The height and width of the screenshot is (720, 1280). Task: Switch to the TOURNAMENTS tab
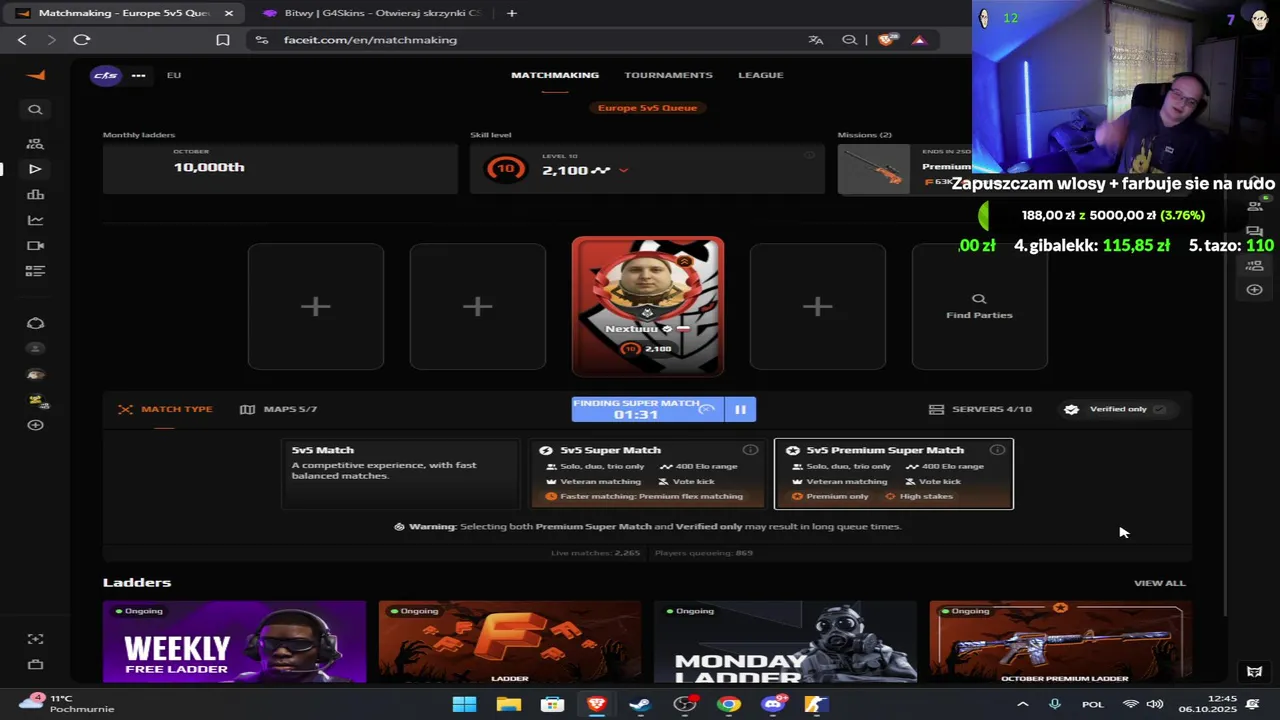[x=668, y=75]
